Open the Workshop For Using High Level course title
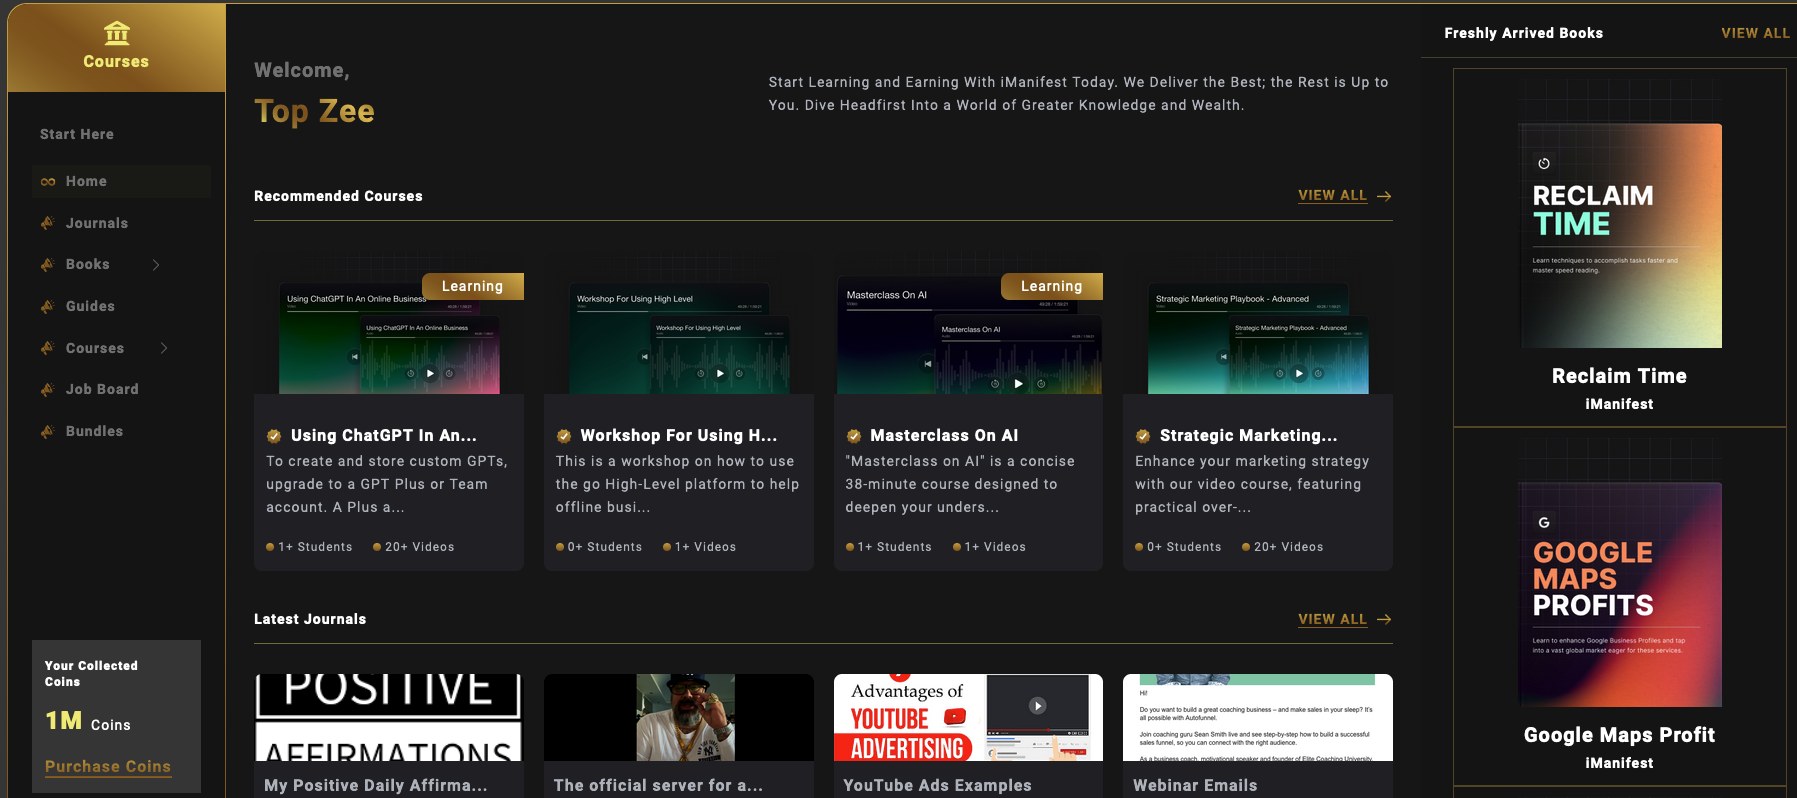1797x798 pixels. pos(678,436)
